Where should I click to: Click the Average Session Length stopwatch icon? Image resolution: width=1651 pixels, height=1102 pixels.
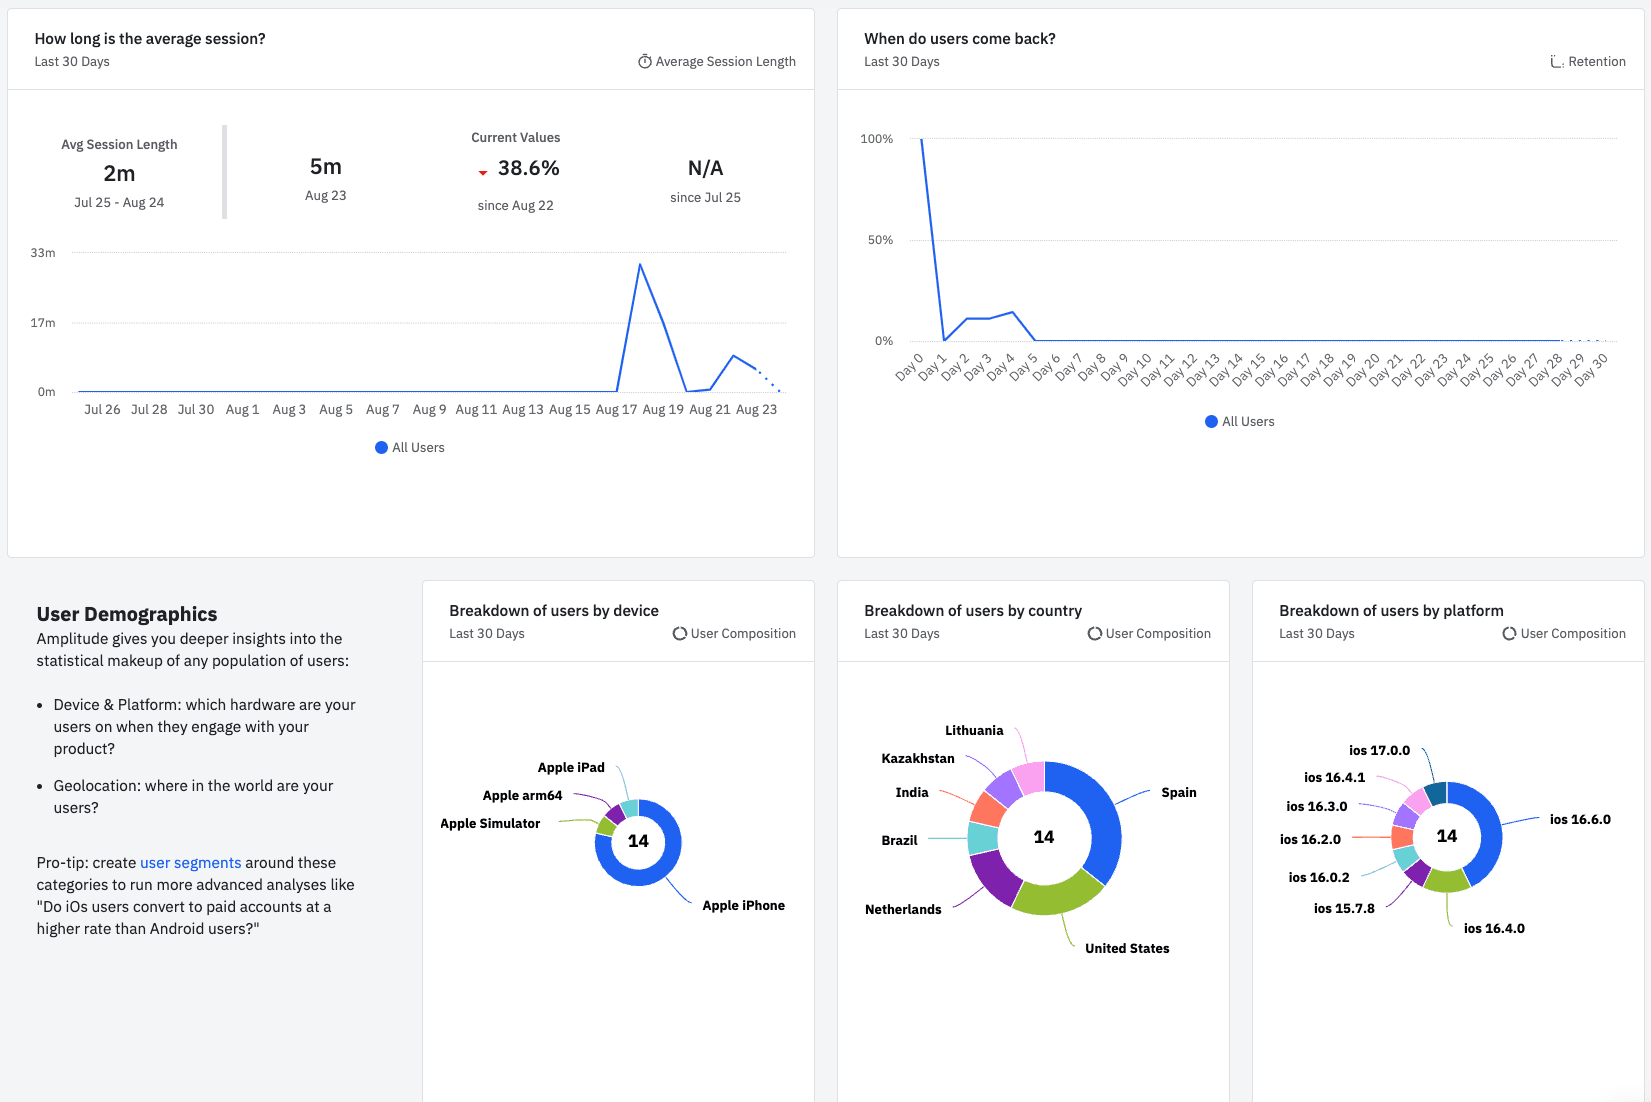(x=645, y=62)
